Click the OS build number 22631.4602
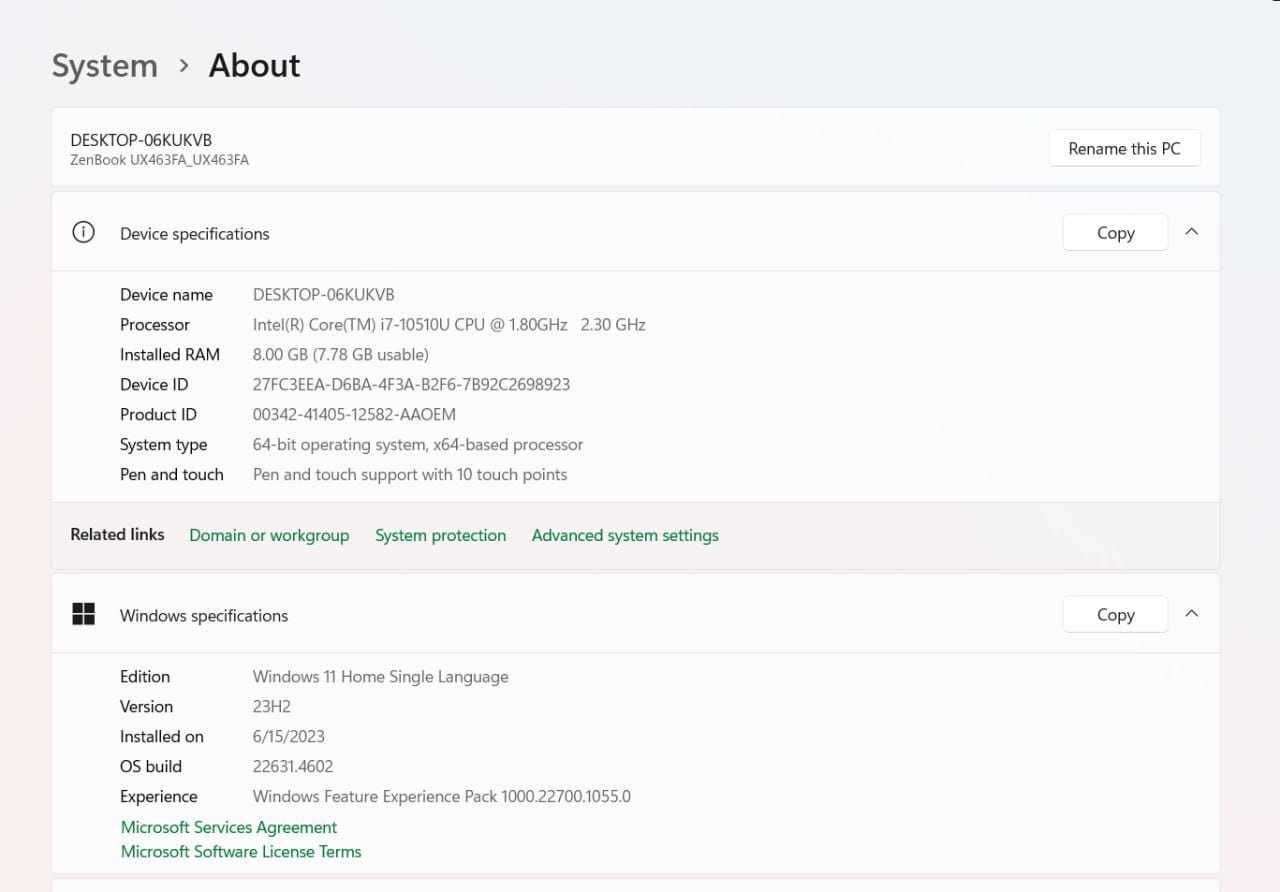The width and height of the screenshot is (1280, 892). [293, 766]
